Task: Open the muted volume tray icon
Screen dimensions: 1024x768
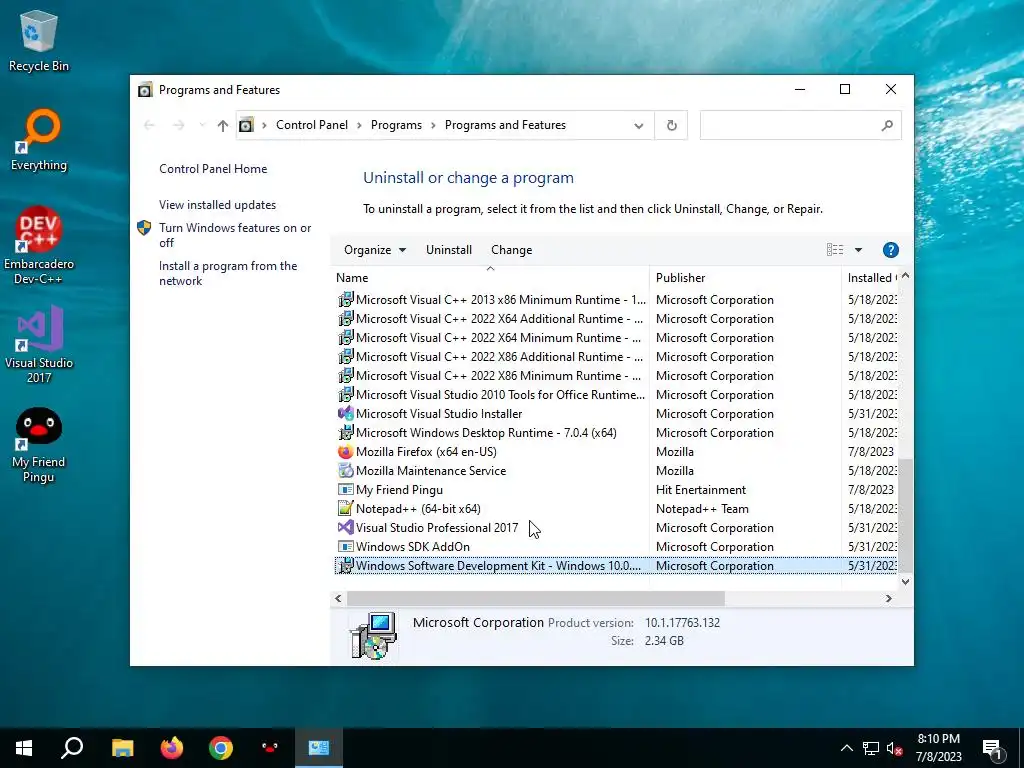Action: [895, 748]
